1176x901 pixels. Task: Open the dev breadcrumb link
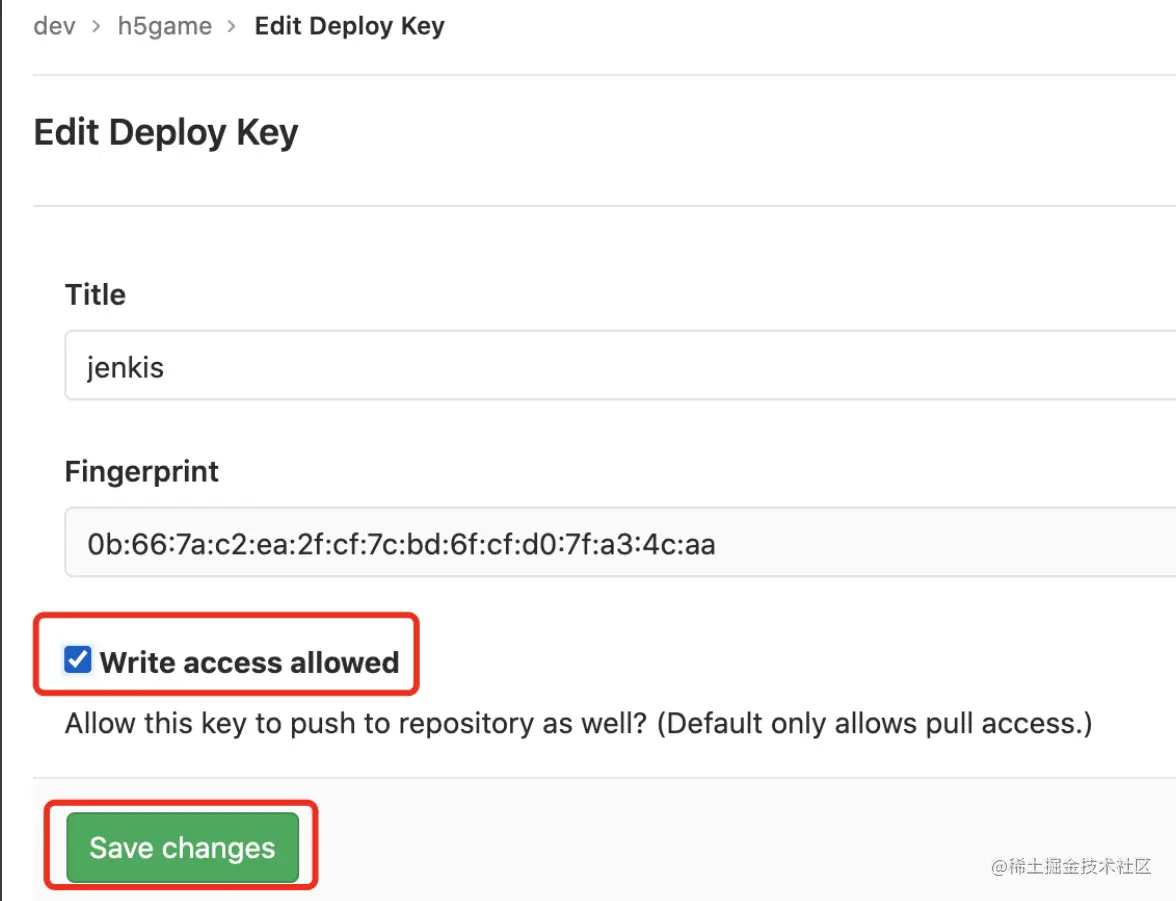coord(54,26)
